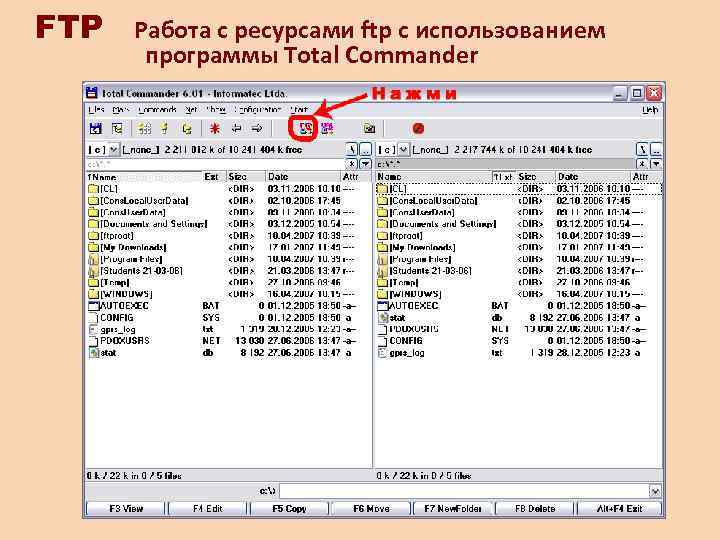720x540 pixels.
Task: Click the F8 Delete button
Action: [535, 509]
